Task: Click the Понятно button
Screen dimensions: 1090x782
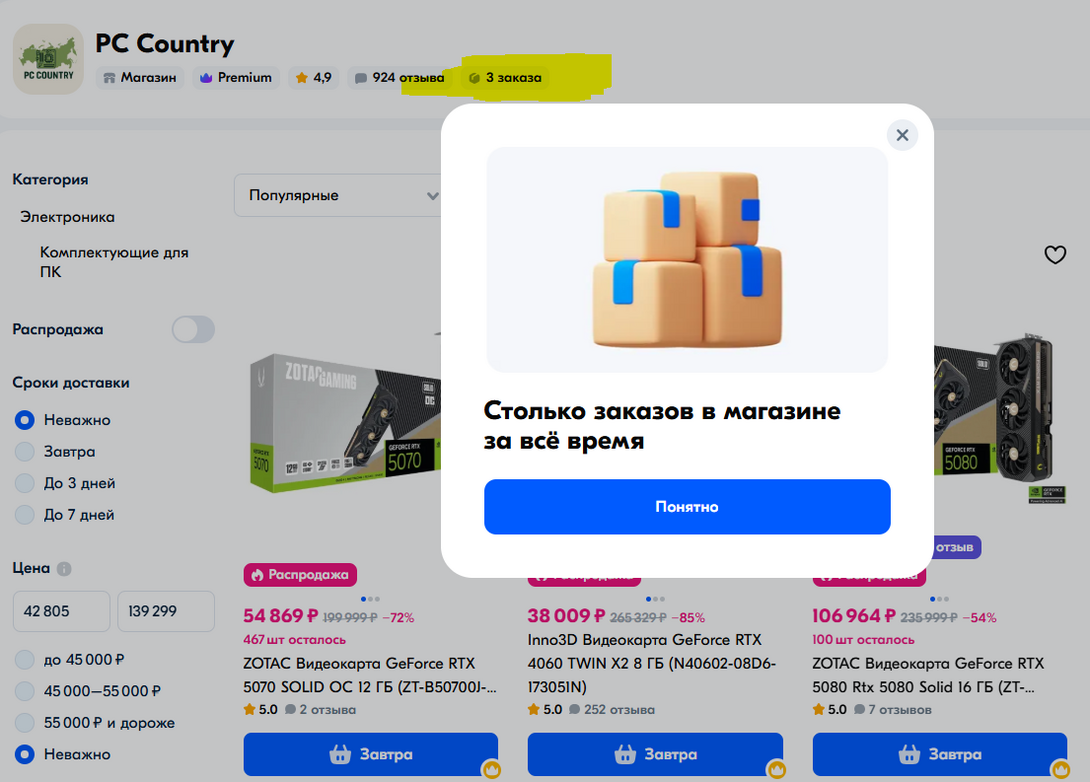Action: pyautogui.click(x=687, y=507)
